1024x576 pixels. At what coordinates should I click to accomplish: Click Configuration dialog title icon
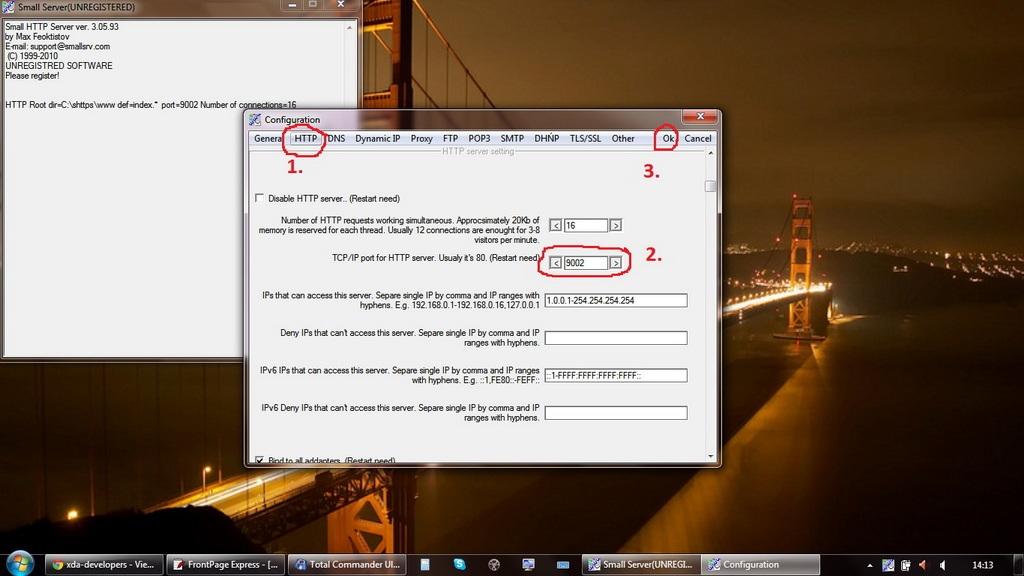point(255,120)
